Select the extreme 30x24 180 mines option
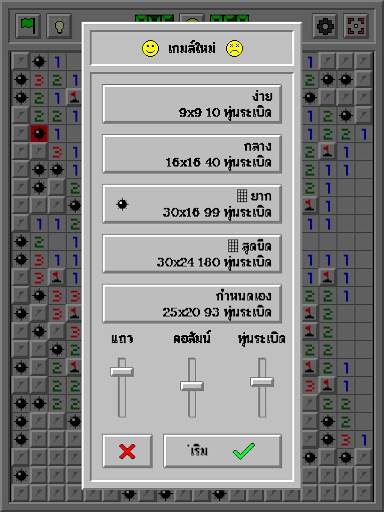This screenshot has height=512, width=384. point(192,254)
